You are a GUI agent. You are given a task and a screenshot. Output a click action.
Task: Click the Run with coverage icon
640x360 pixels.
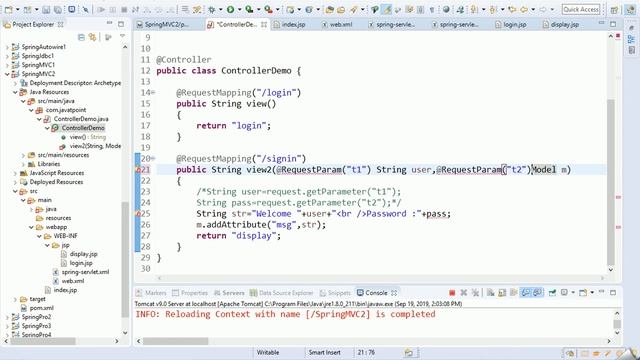[x=249, y=9]
